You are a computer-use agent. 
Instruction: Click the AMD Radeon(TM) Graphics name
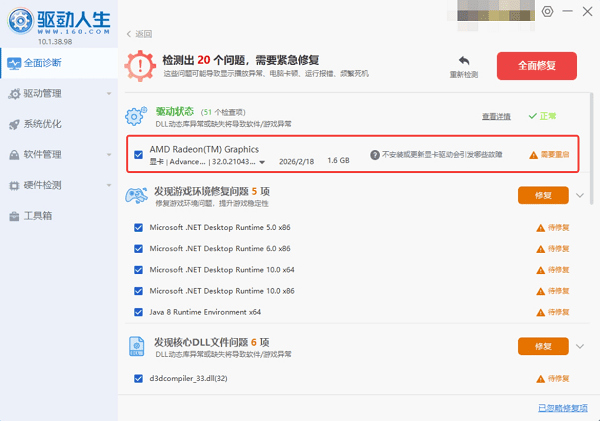click(x=204, y=149)
